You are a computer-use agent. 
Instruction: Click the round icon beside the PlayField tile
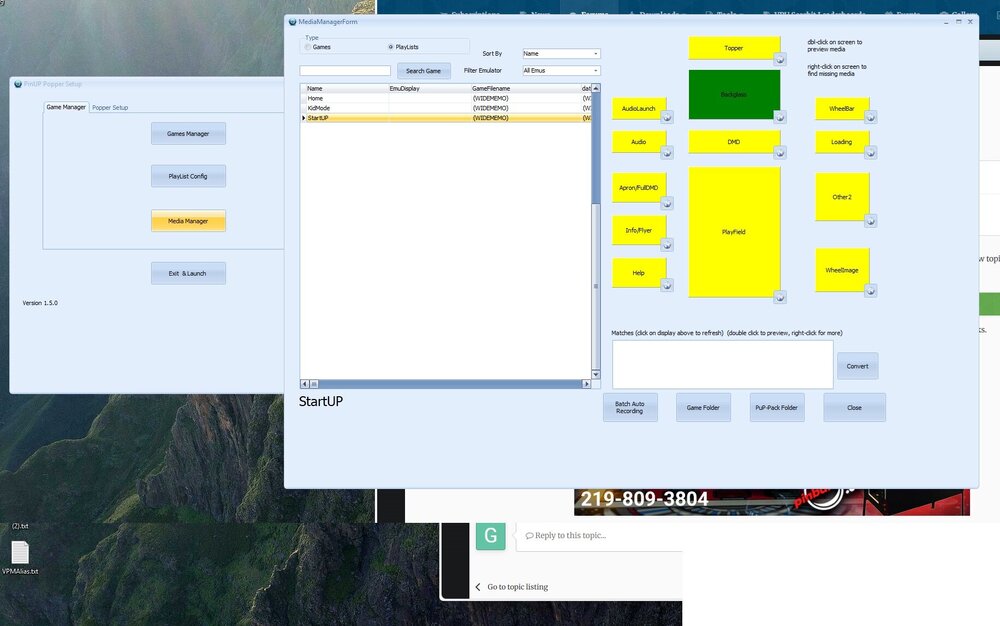(x=779, y=297)
